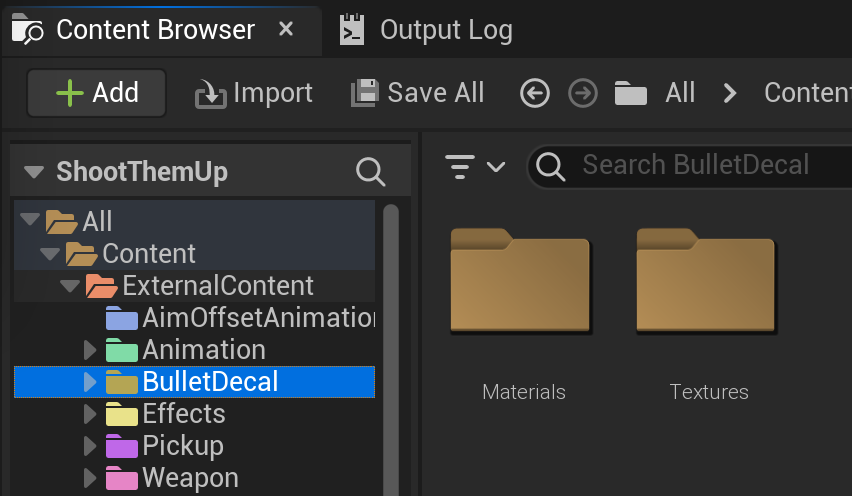Expand the Animation folder arrow
The image size is (852, 496).
(x=90, y=350)
